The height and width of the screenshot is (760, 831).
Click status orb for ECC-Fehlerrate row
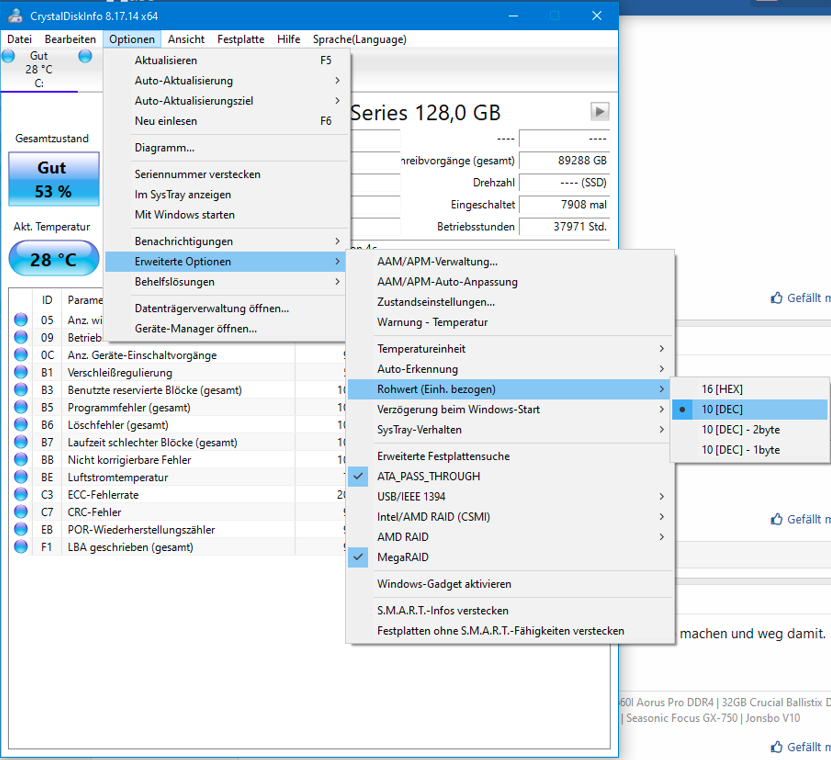pos(21,494)
